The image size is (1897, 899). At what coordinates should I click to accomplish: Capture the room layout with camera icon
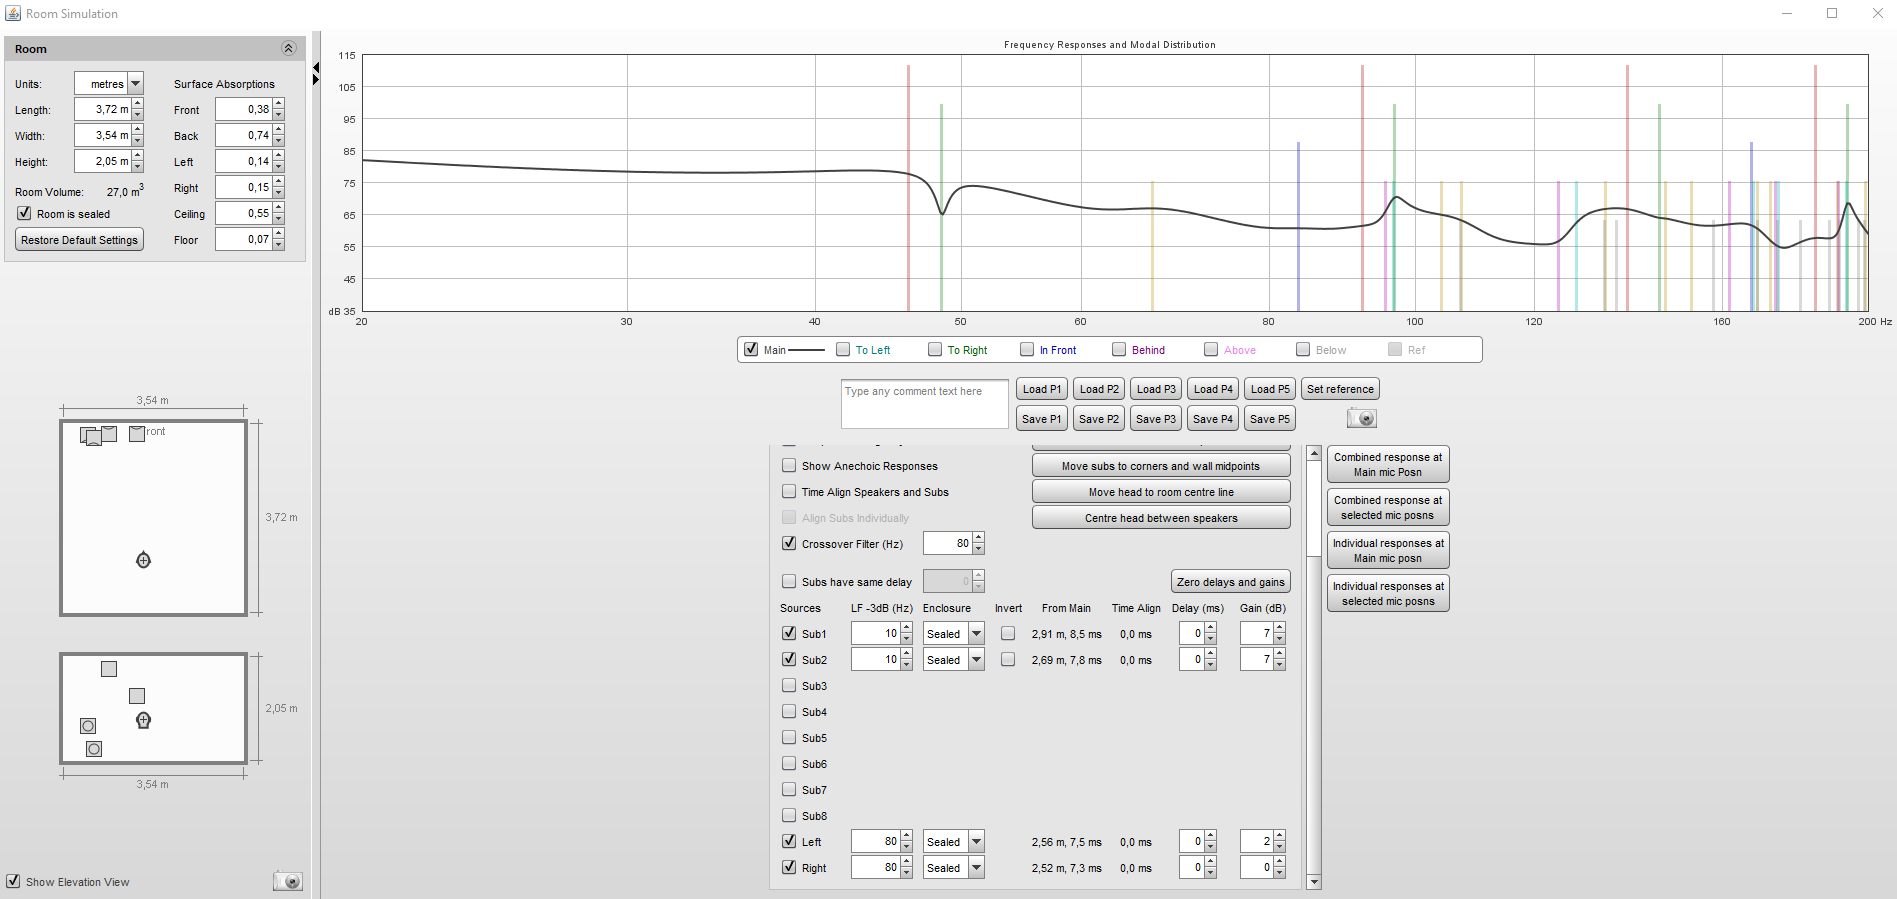288,881
